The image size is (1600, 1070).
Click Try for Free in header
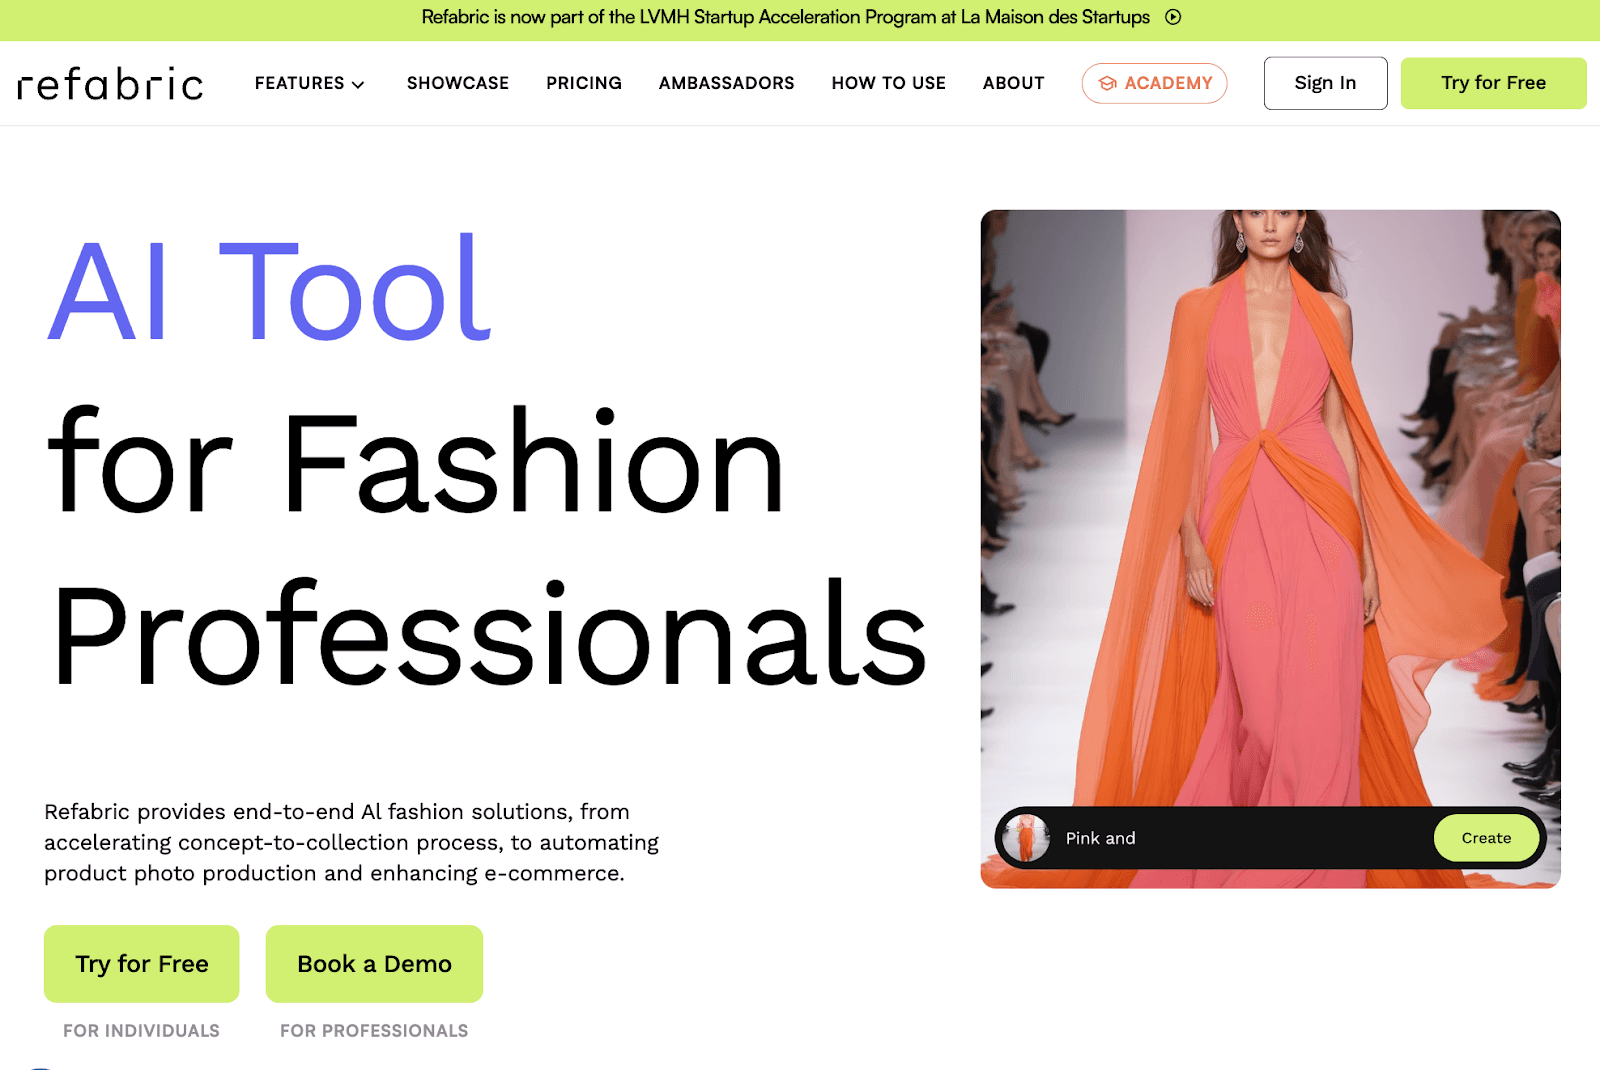[x=1494, y=83]
